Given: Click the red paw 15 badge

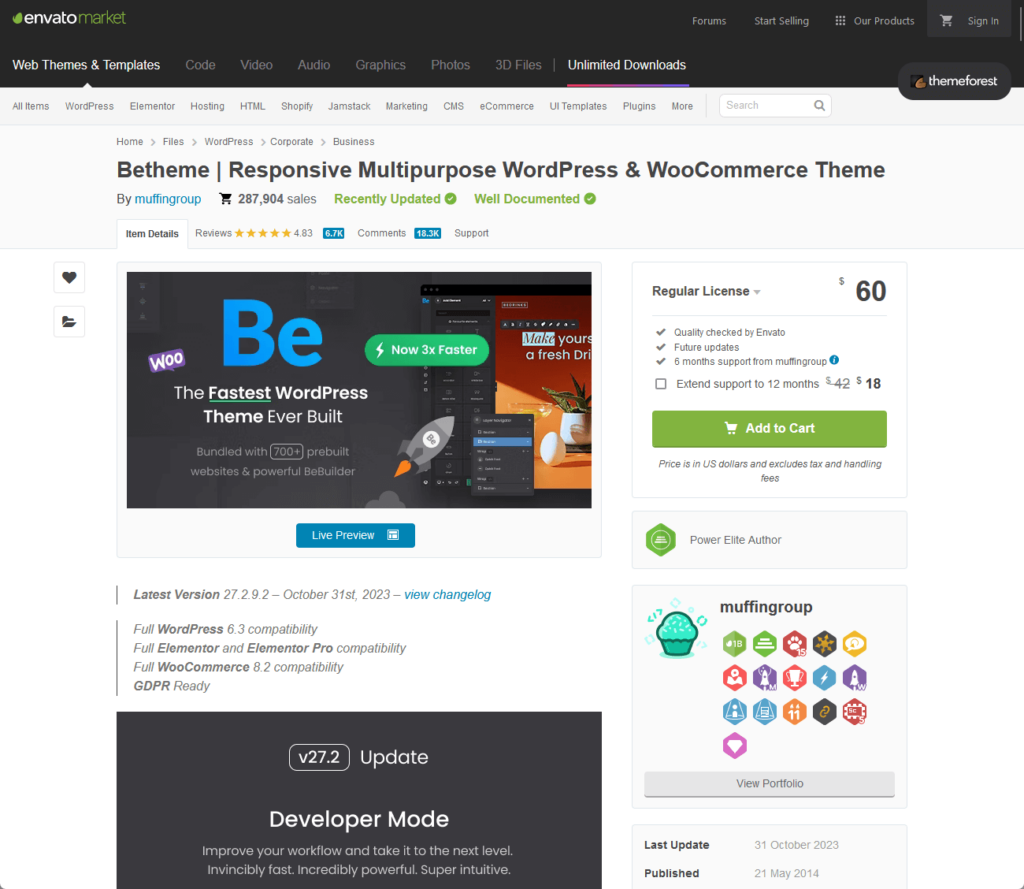Looking at the screenshot, I should click(x=795, y=644).
